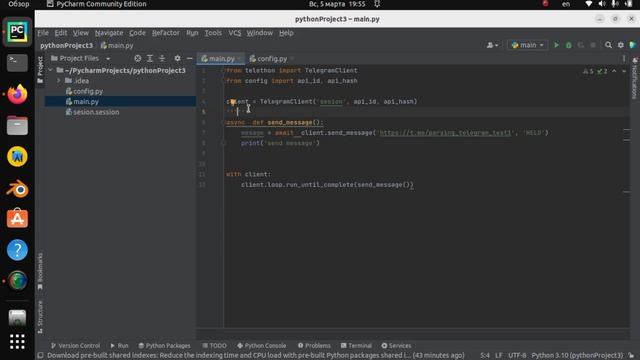Click the Telegram URL link on line 7
The height and width of the screenshot is (360, 640).
click(445, 133)
